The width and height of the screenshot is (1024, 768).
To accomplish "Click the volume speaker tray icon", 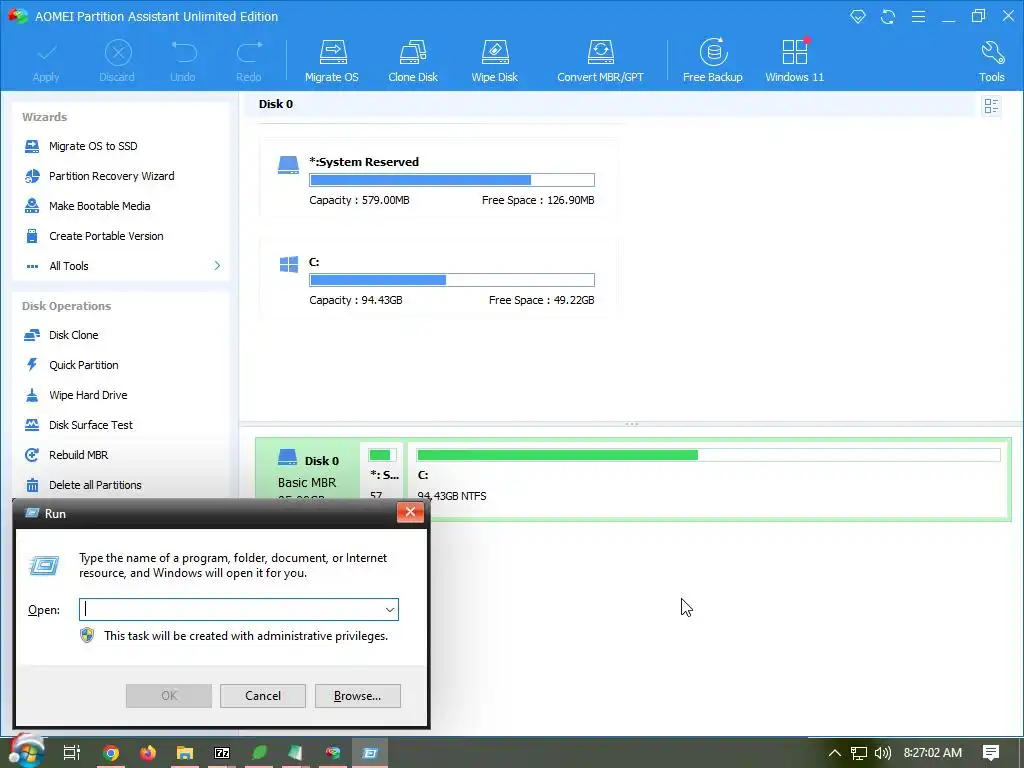I will [882, 753].
